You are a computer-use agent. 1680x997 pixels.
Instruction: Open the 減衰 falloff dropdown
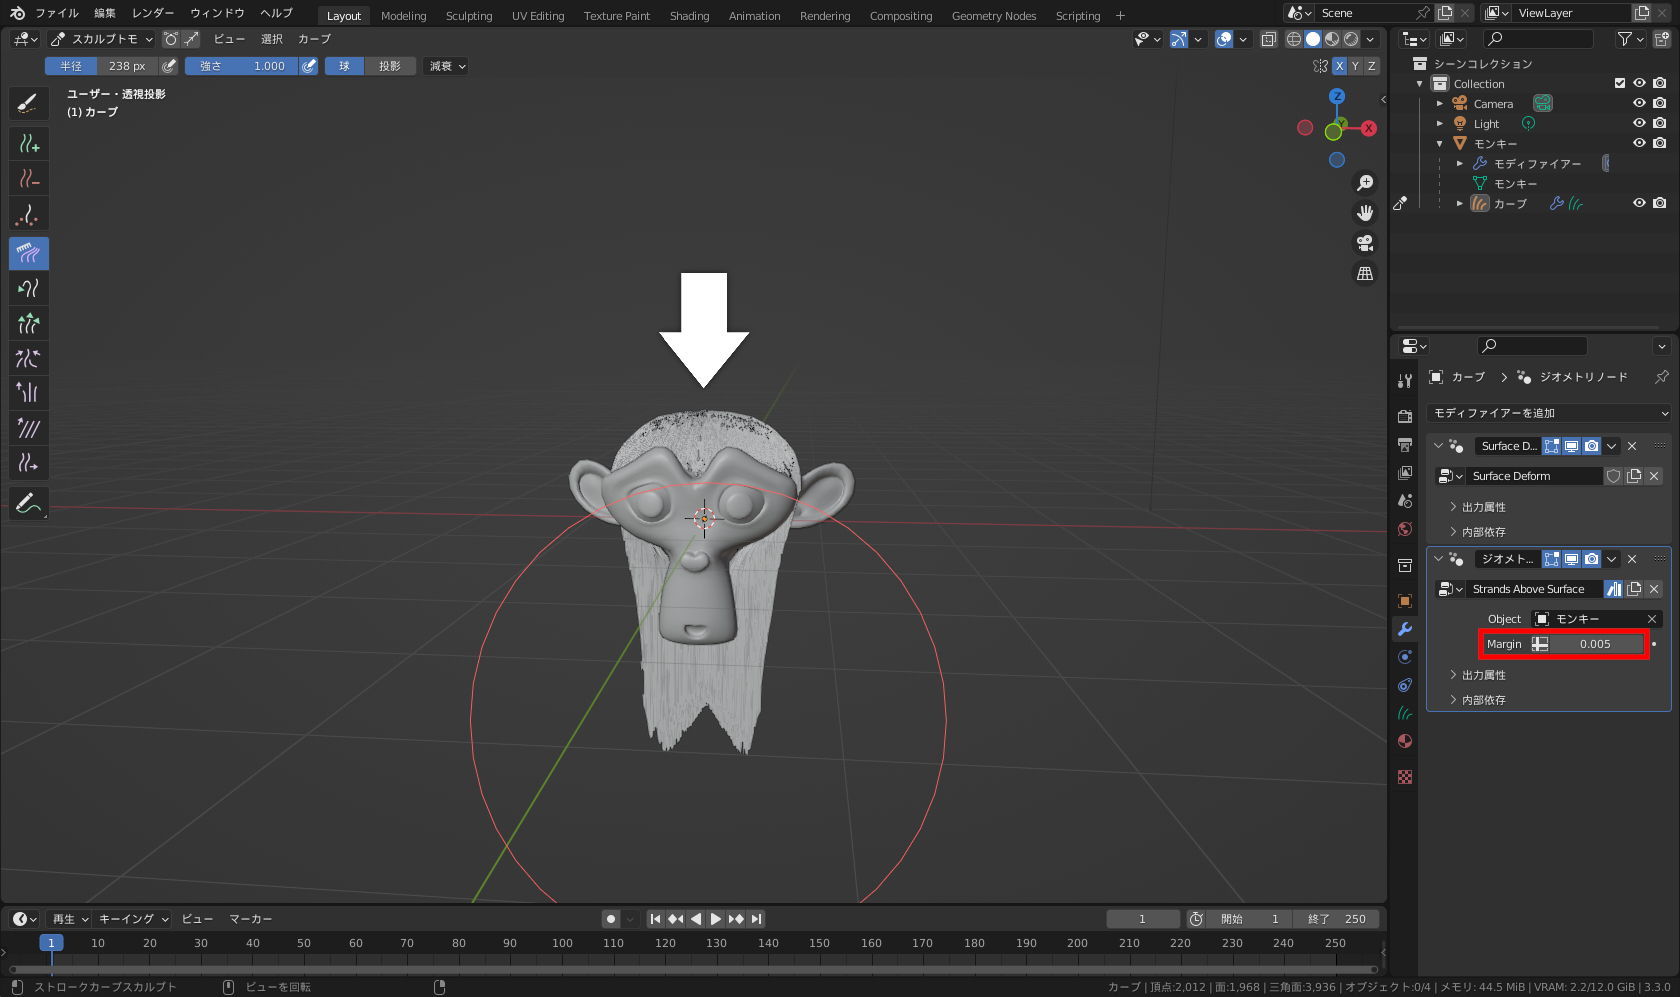tap(448, 66)
